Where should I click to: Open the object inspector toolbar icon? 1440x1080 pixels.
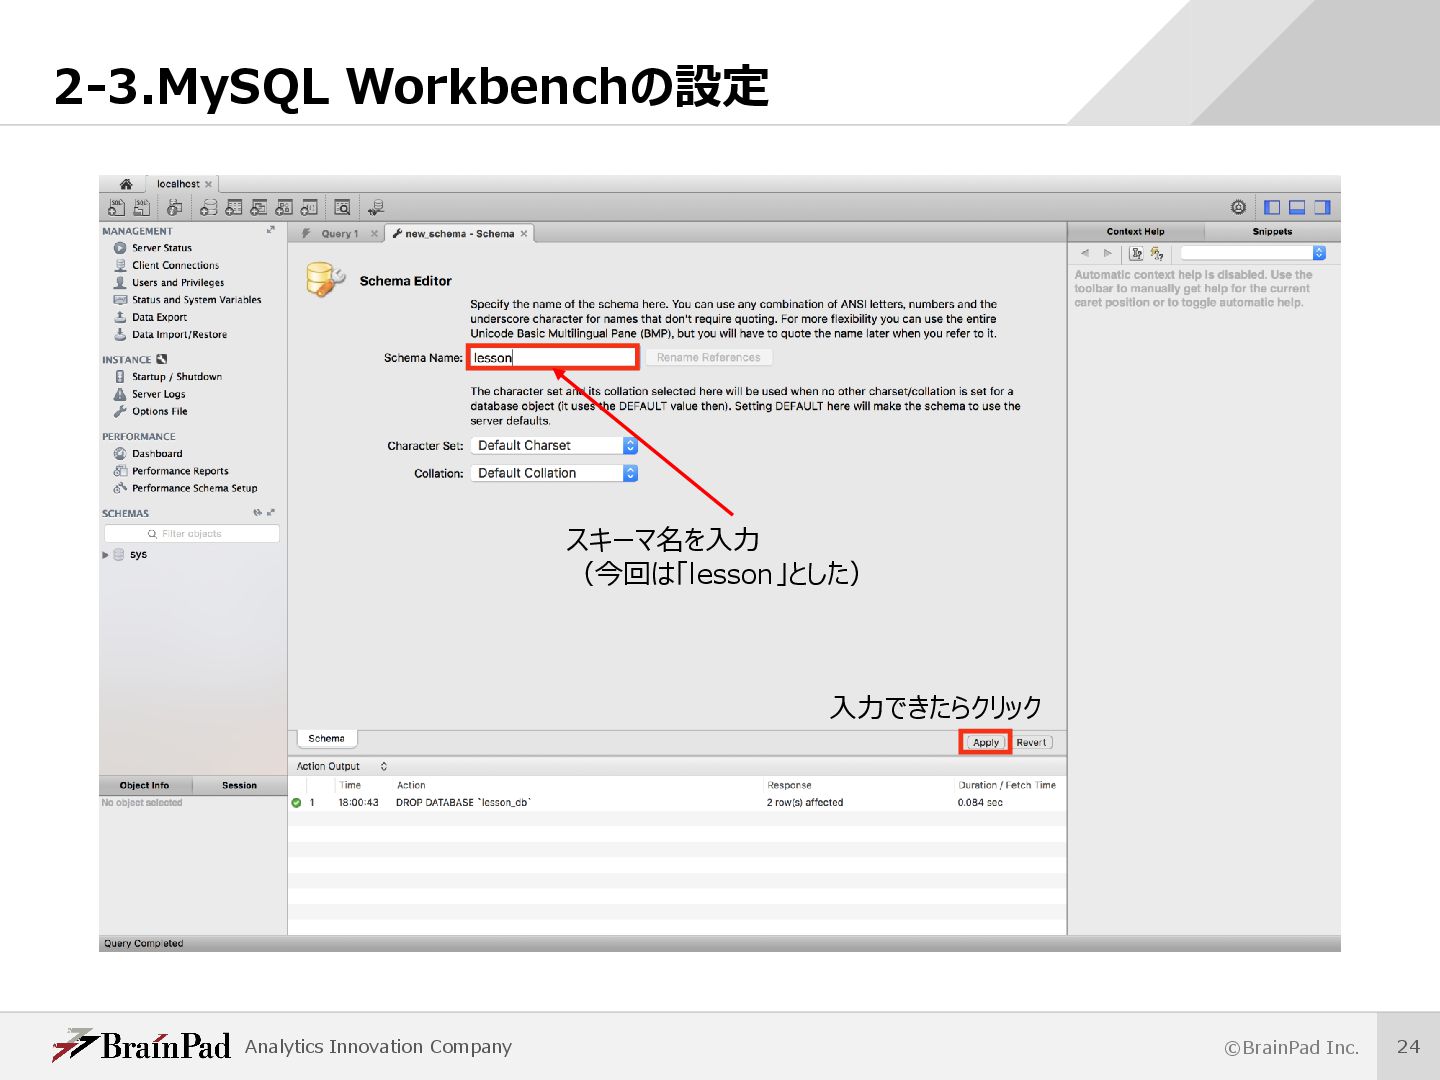[x=174, y=207]
